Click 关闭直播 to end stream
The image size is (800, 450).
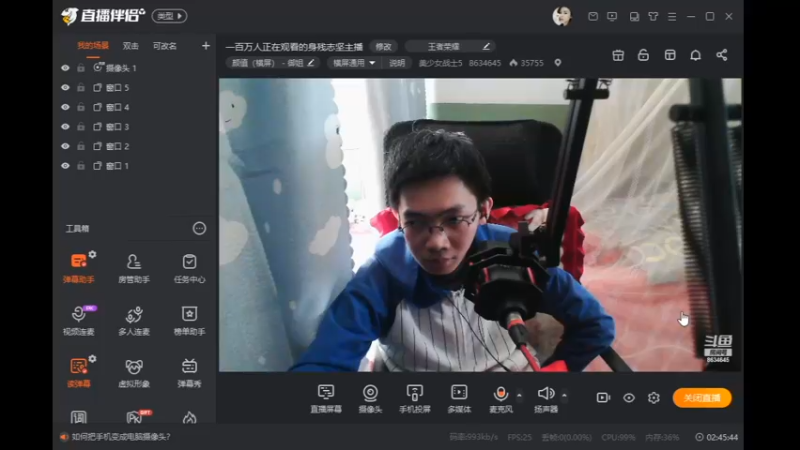[x=702, y=397]
